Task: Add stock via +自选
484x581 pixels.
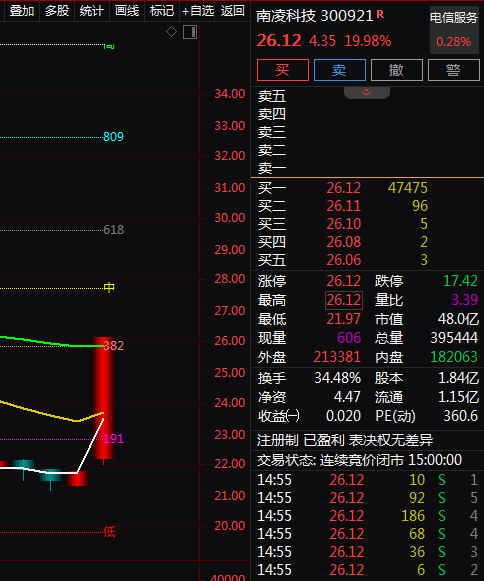Action: (198, 11)
